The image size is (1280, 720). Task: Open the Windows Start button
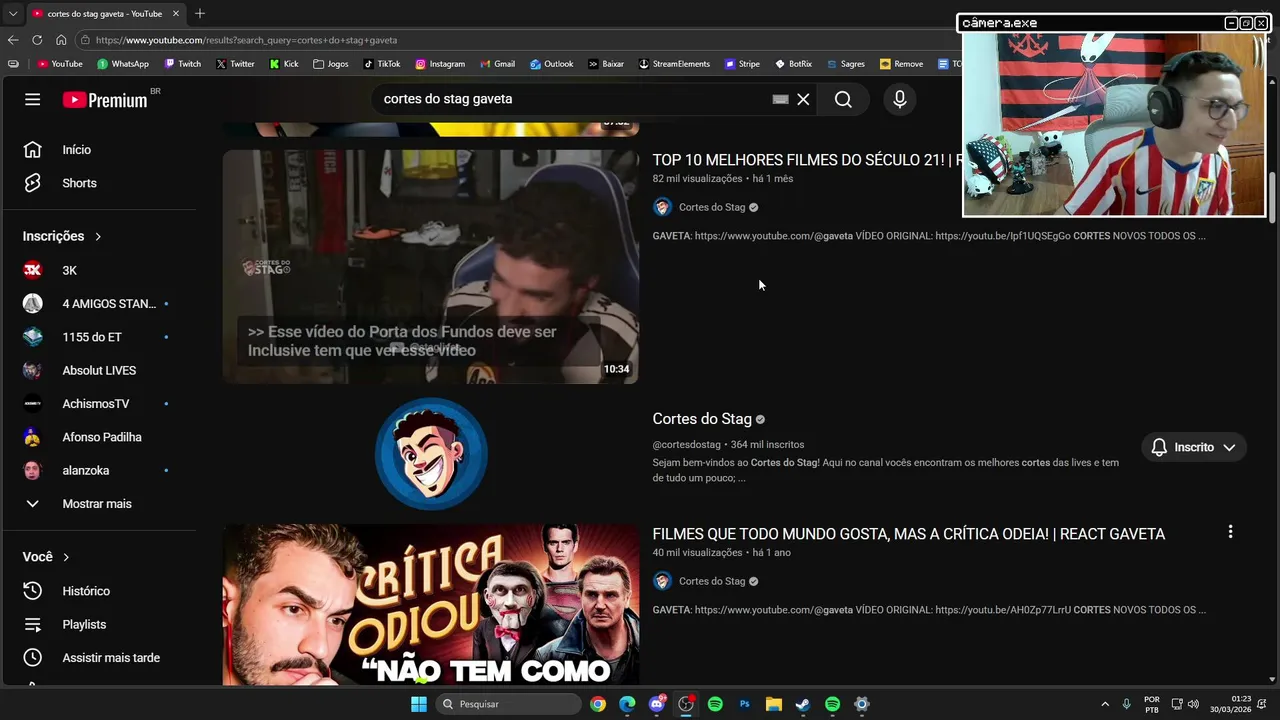(x=419, y=704)
